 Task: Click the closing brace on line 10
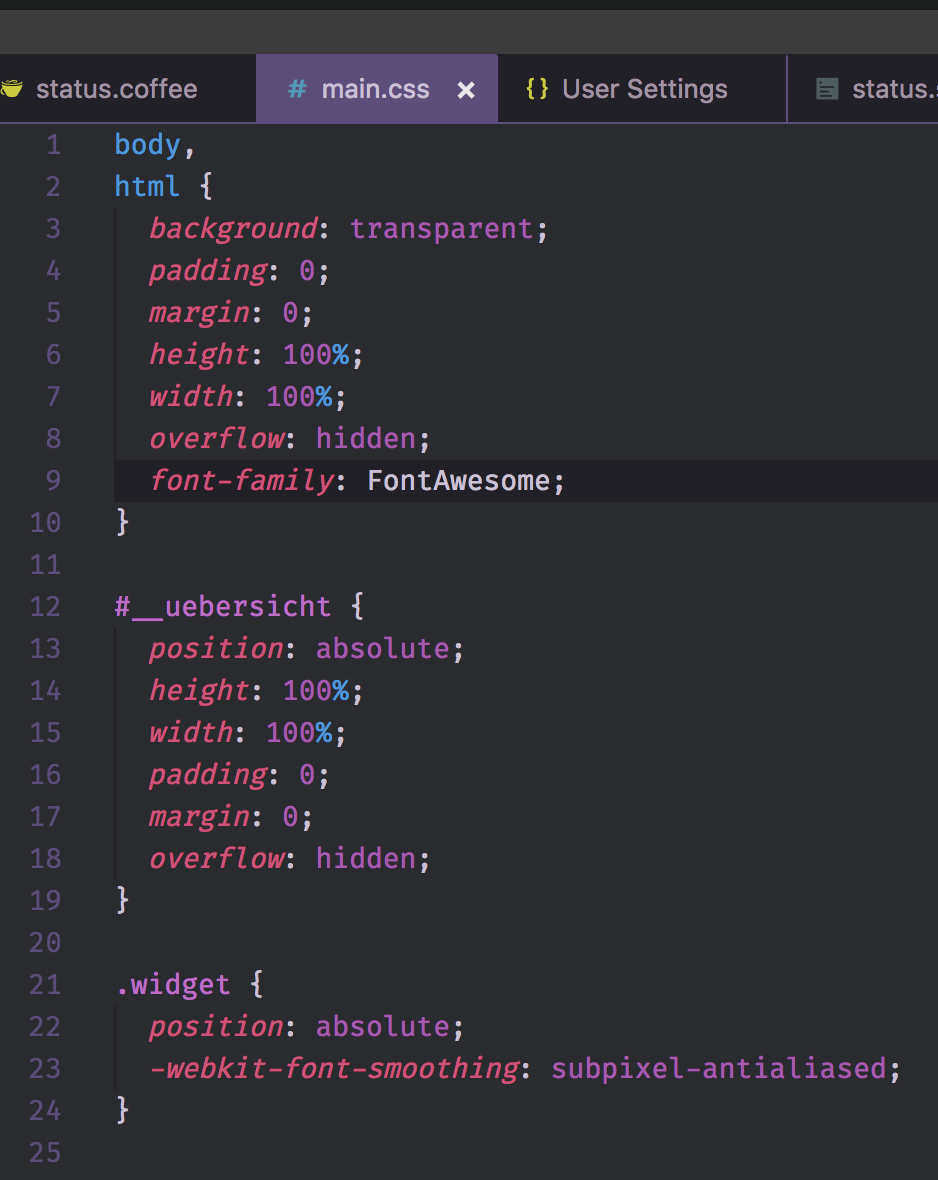[x=123, y=522]
